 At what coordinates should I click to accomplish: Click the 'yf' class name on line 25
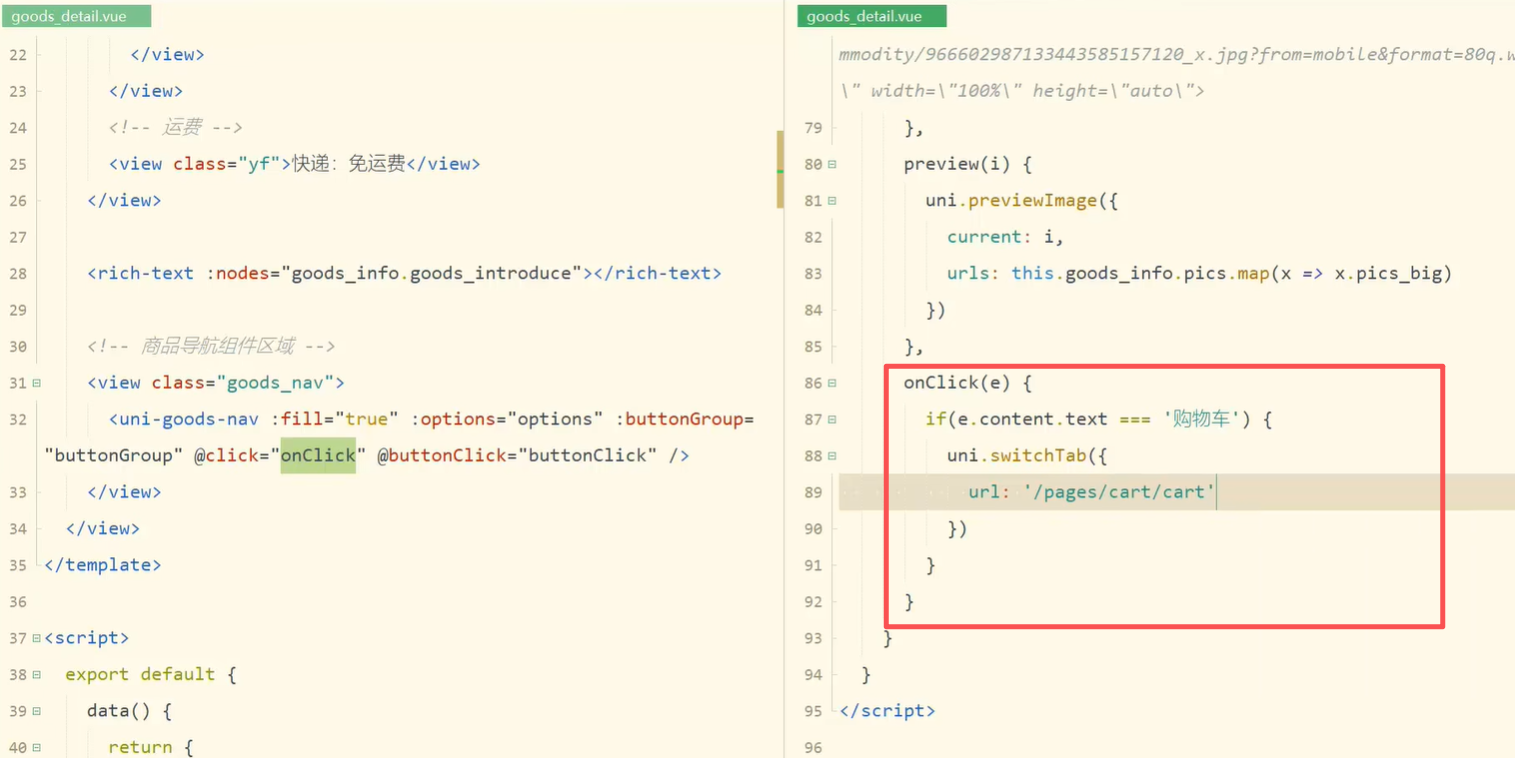point(260,164)
